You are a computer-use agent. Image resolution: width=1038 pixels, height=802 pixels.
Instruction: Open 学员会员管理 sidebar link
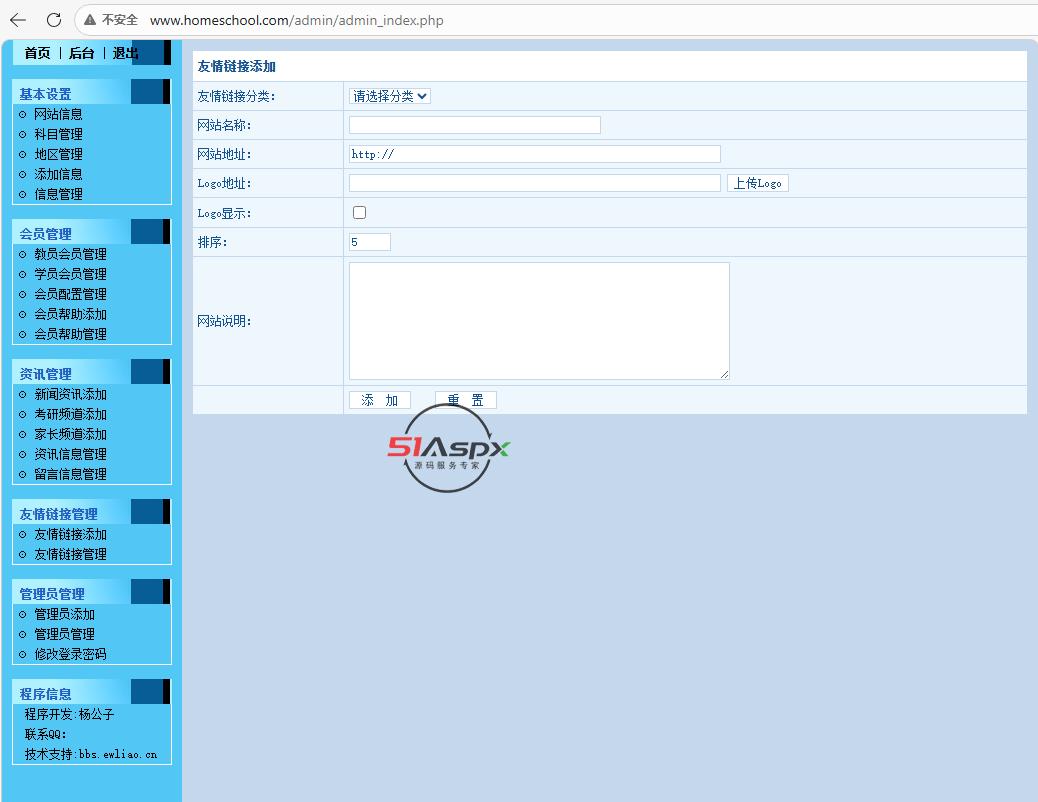click(70, 274)
